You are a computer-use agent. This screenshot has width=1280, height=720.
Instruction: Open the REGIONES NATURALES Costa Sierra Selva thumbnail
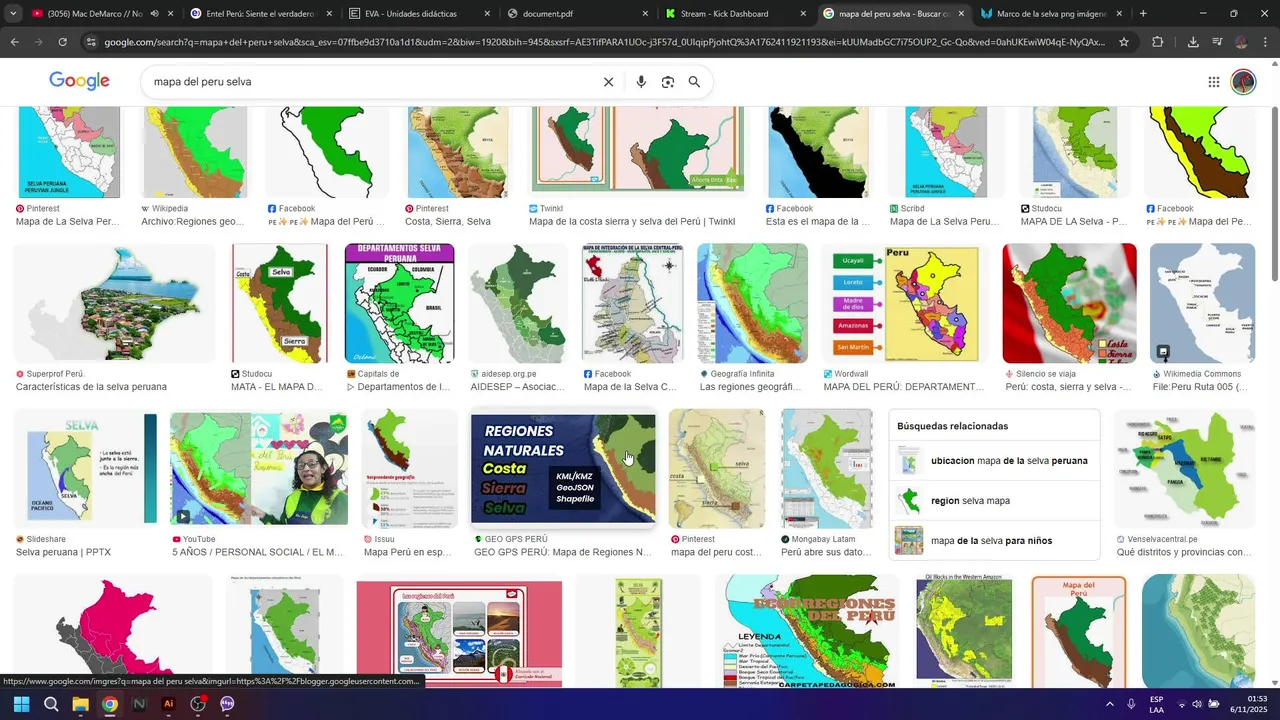click(563, 469)
